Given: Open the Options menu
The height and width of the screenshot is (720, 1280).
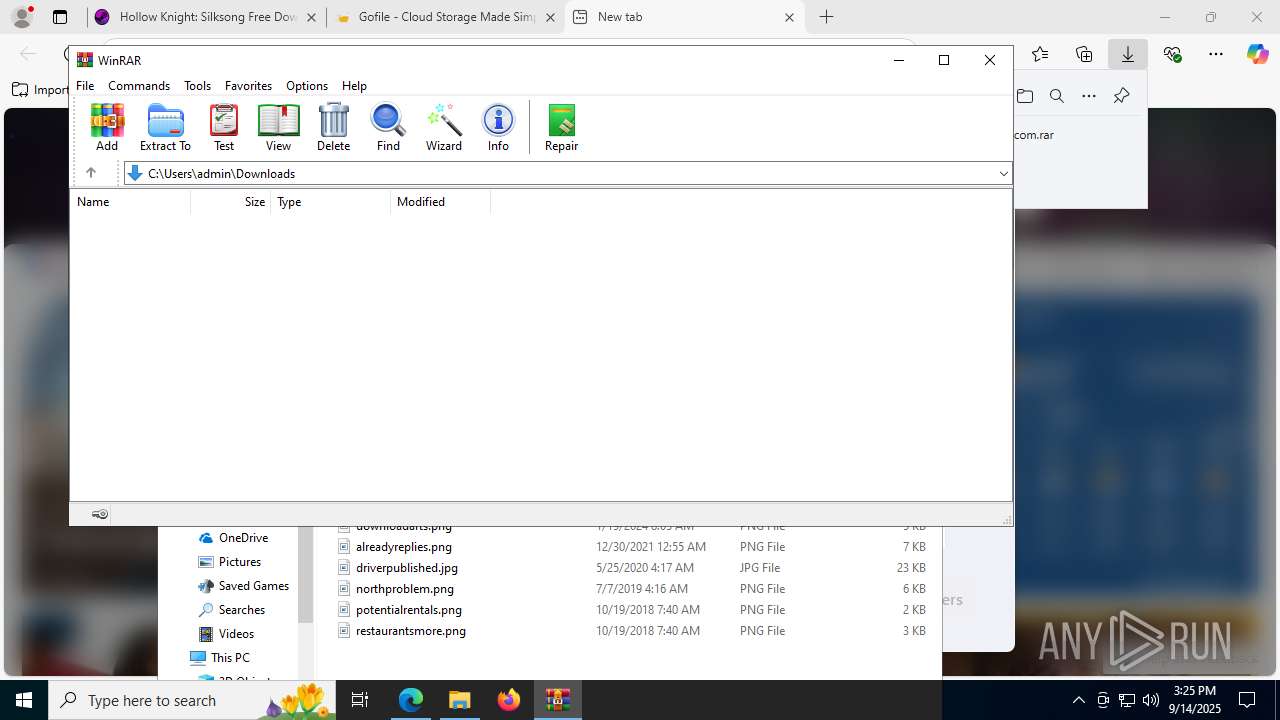Looking at the screenshot, I should tap(307, 86).
